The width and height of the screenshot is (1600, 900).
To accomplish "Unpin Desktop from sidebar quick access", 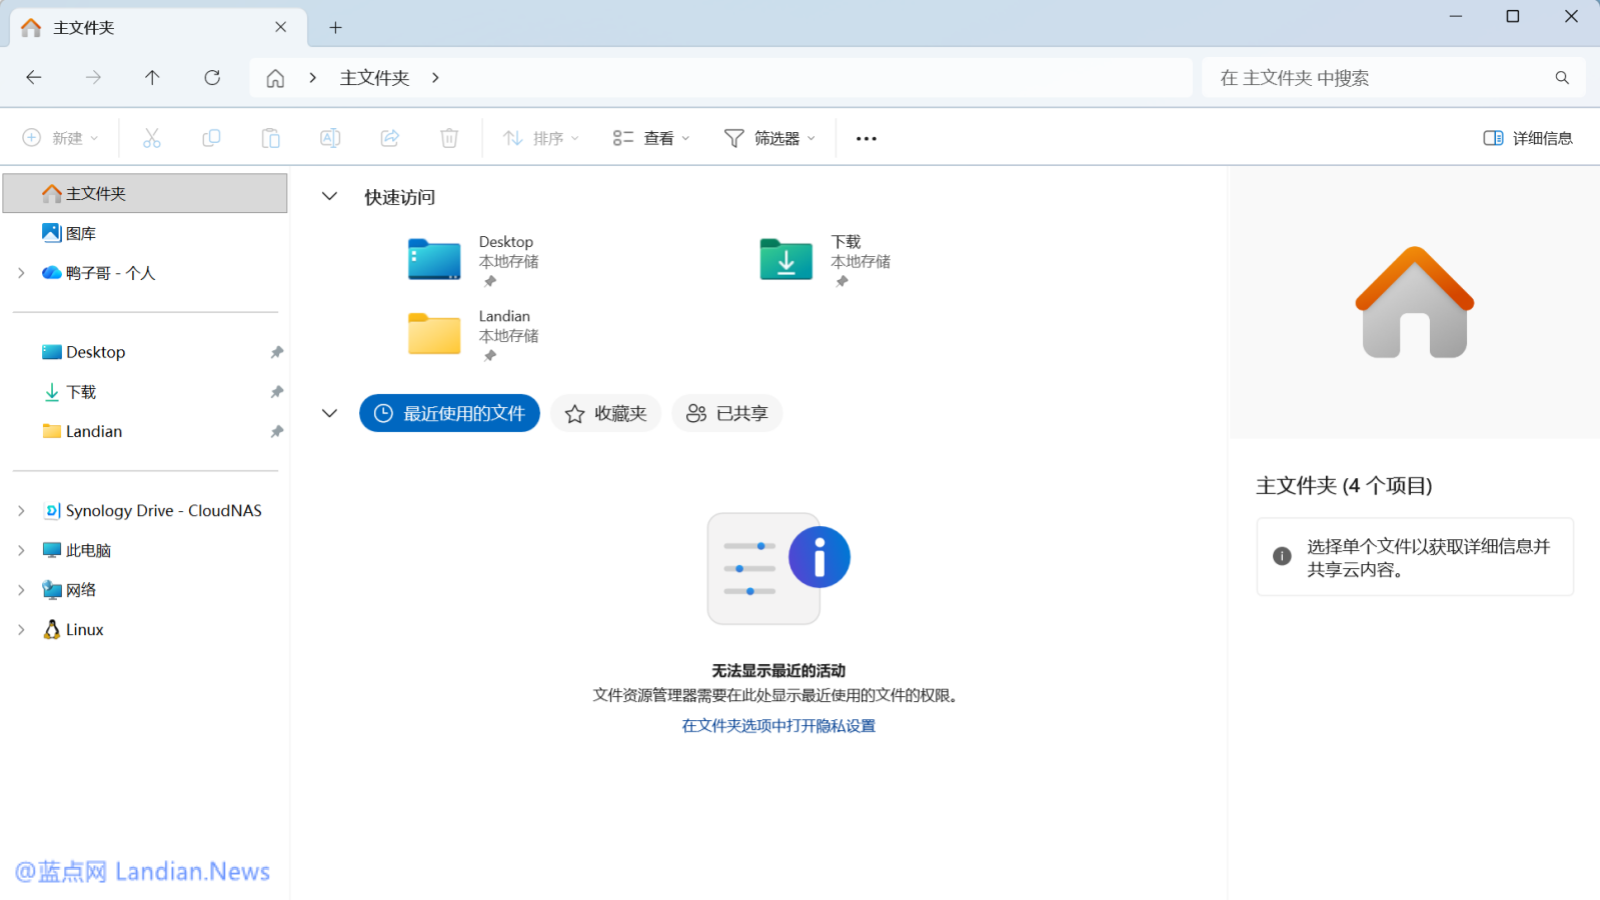I will click(277, 352).
